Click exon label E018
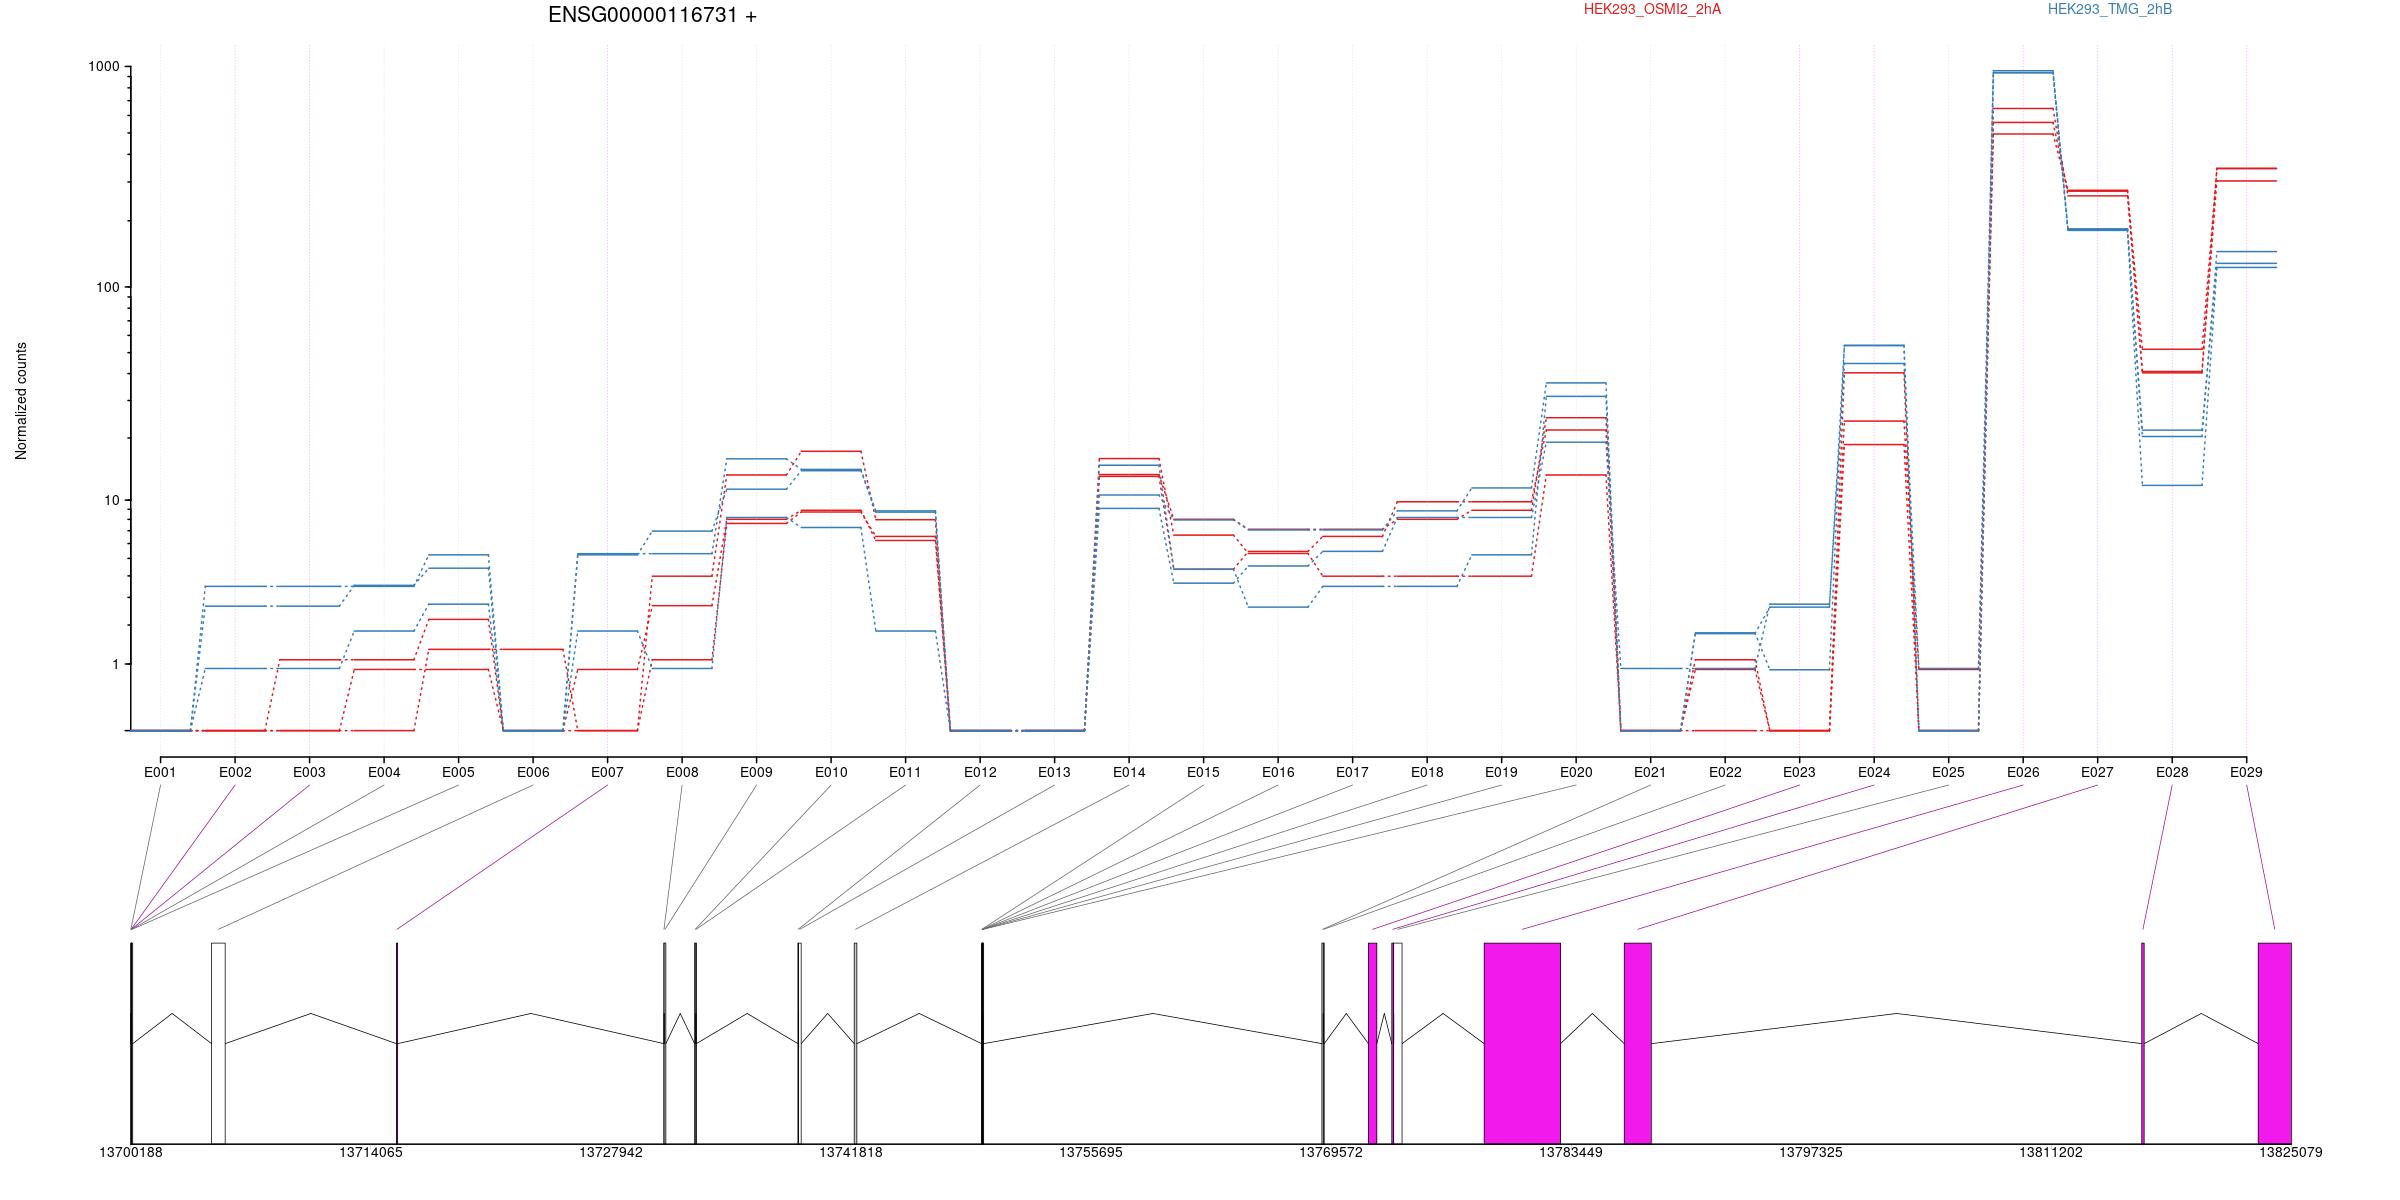The height and width of the screenshot is (1200, 2400). 1427,772
